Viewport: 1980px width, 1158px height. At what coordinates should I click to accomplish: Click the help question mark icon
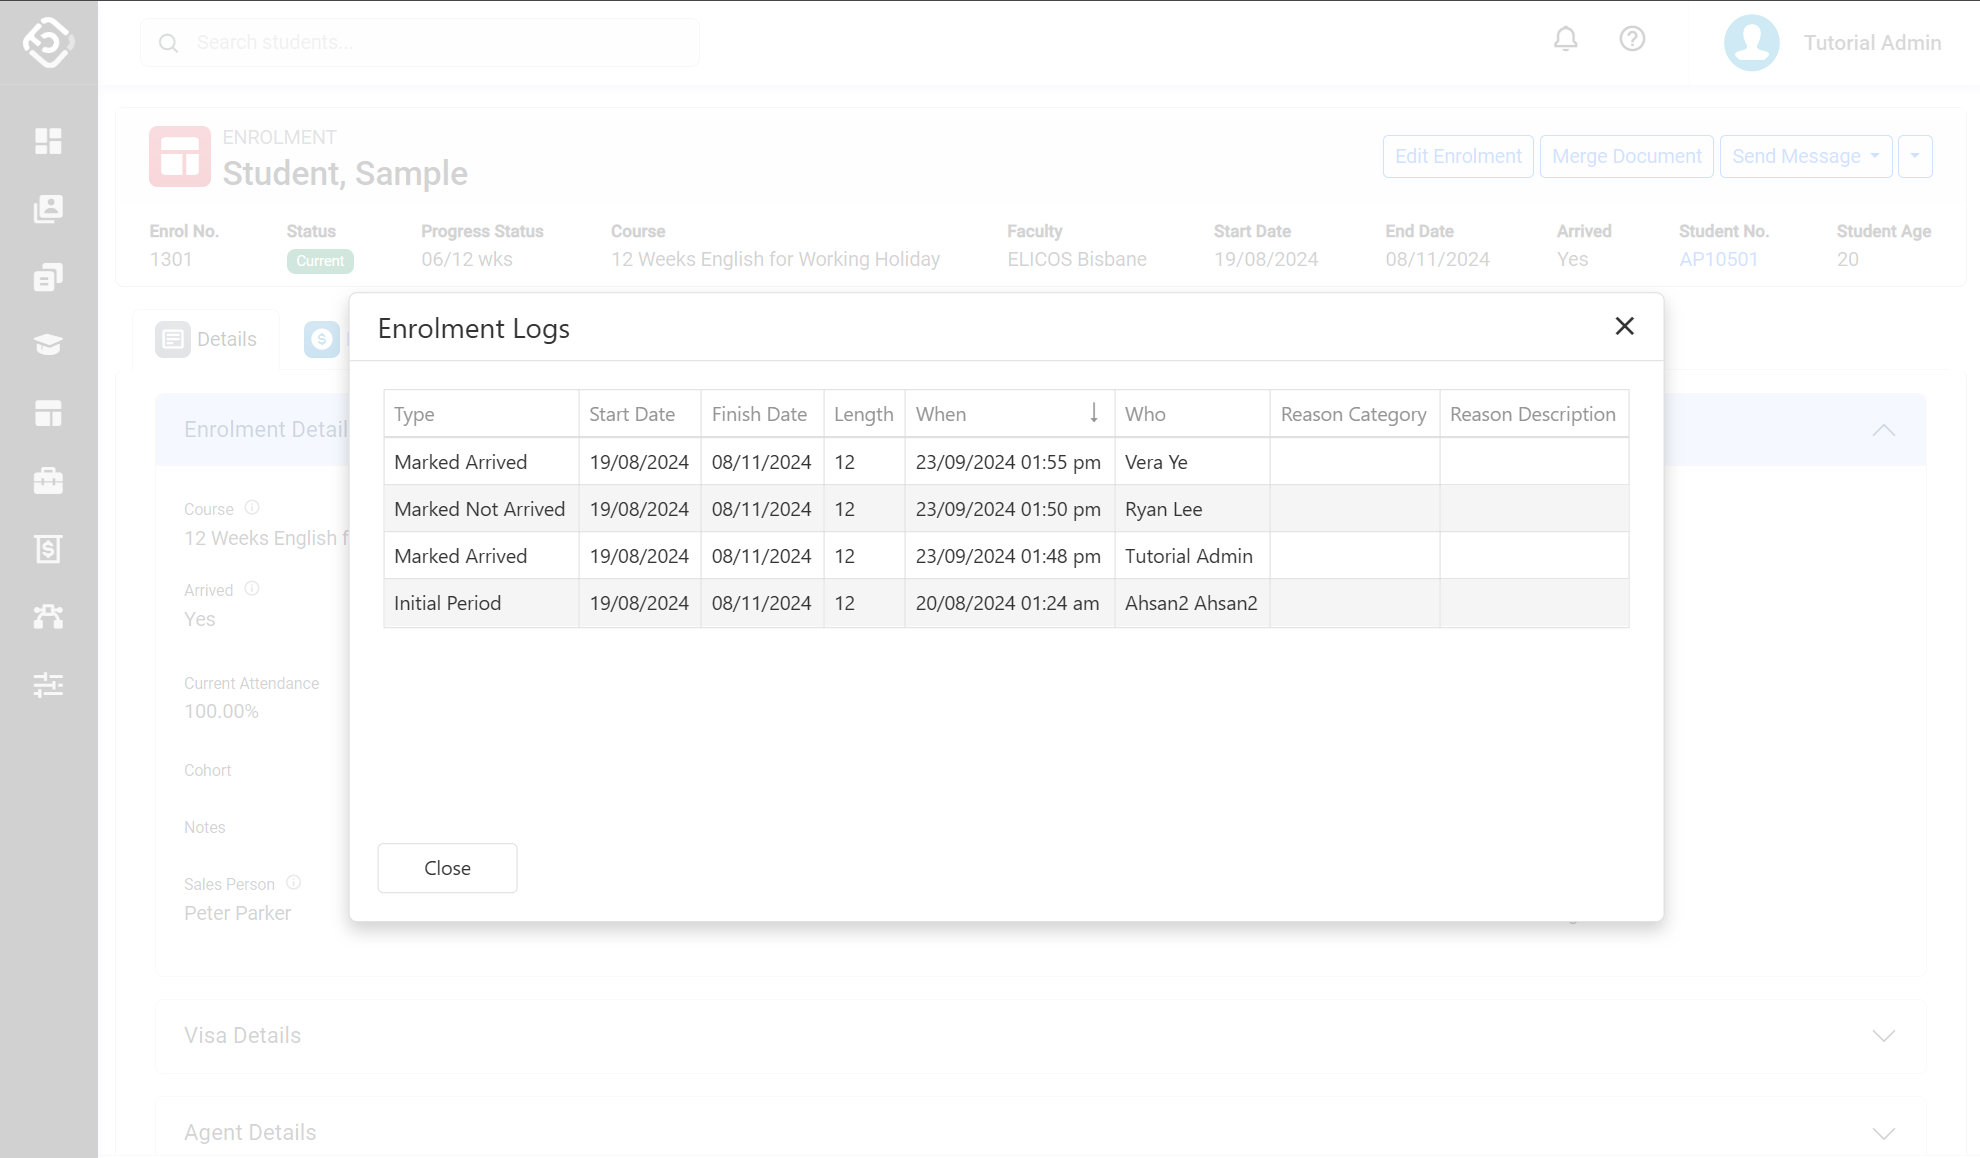pos(1632,39)
